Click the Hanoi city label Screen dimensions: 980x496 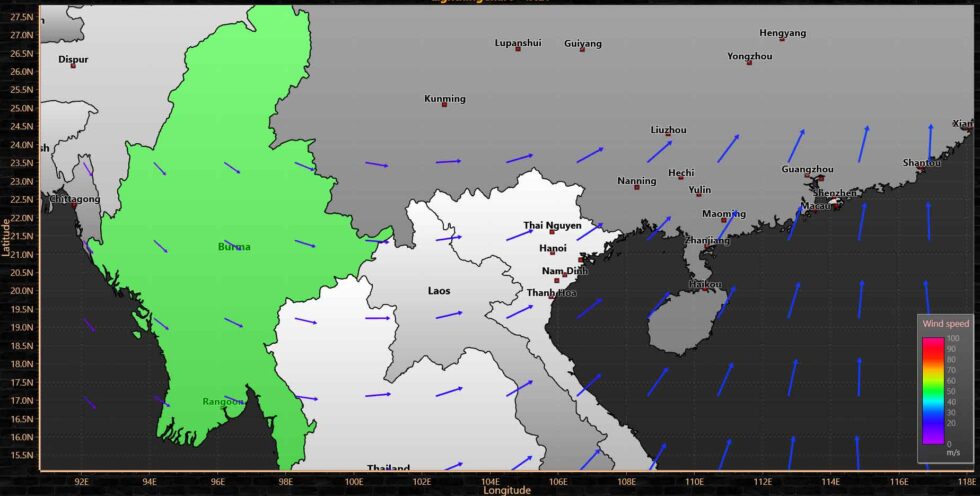(552, 248)
